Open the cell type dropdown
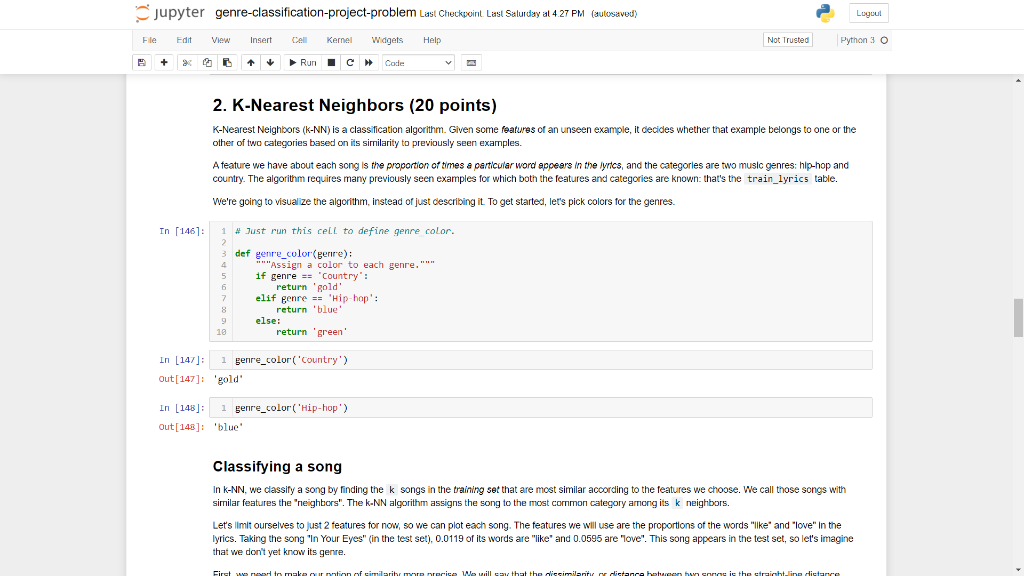Image resolution: width=1024 pixels, height=576 pixels. tap(416, 62)
